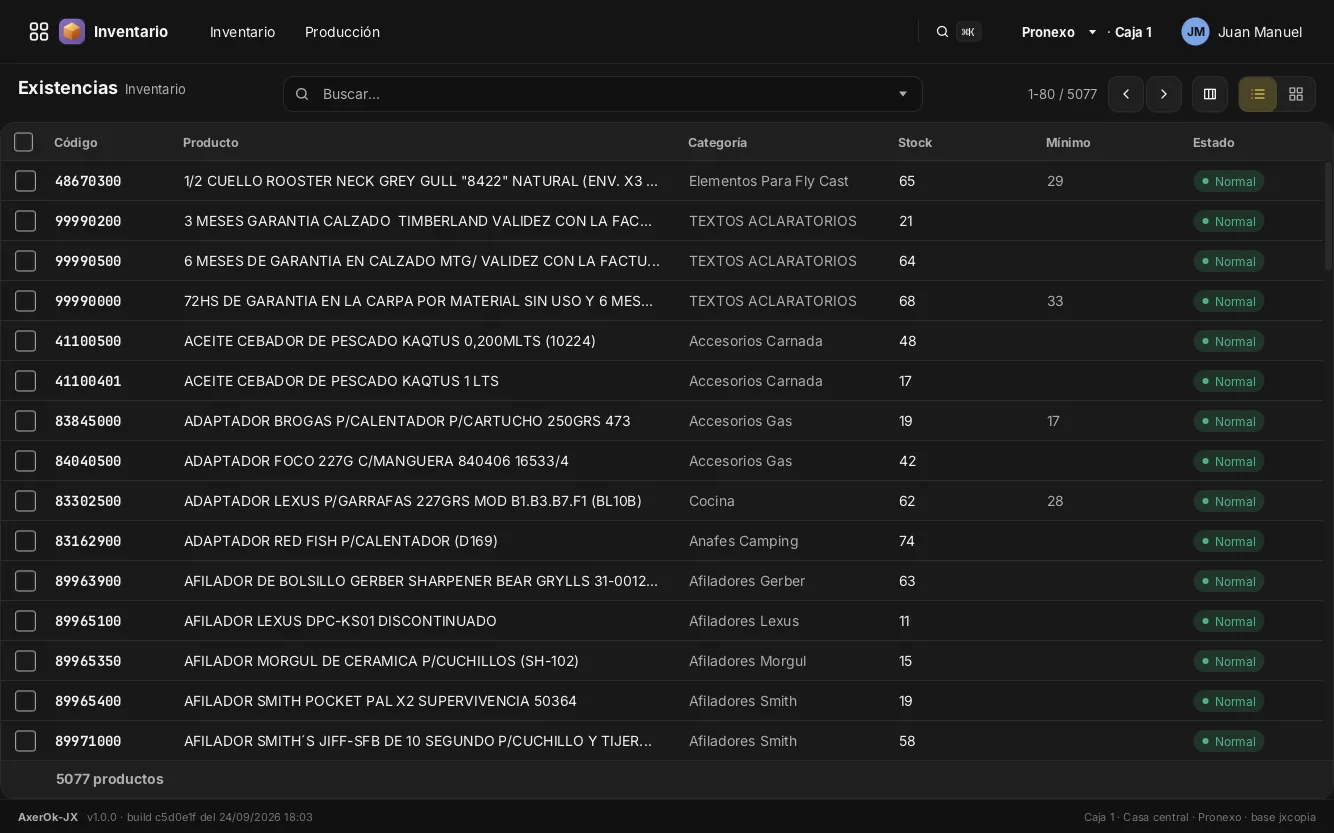This screenshot has height=833, width=1334.
Task: Open the Pronexo company dropdown
Action: tap(1060, 32)
